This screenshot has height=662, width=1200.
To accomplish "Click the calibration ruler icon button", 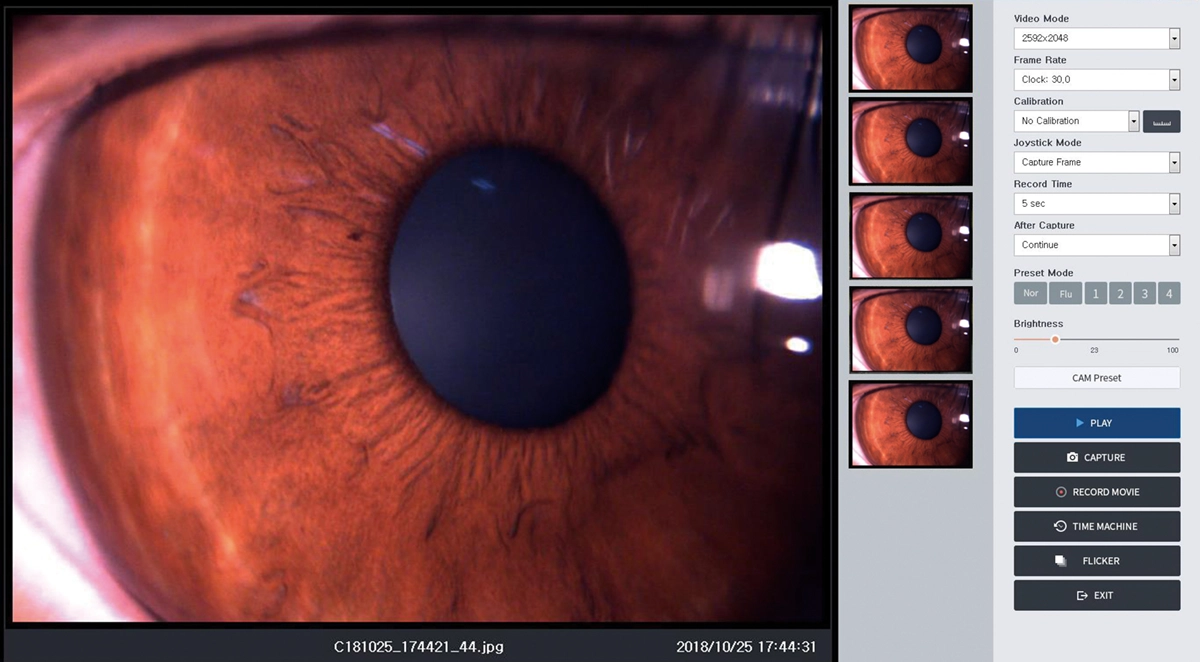I will pyautogui.click(x=1161, y=121).
